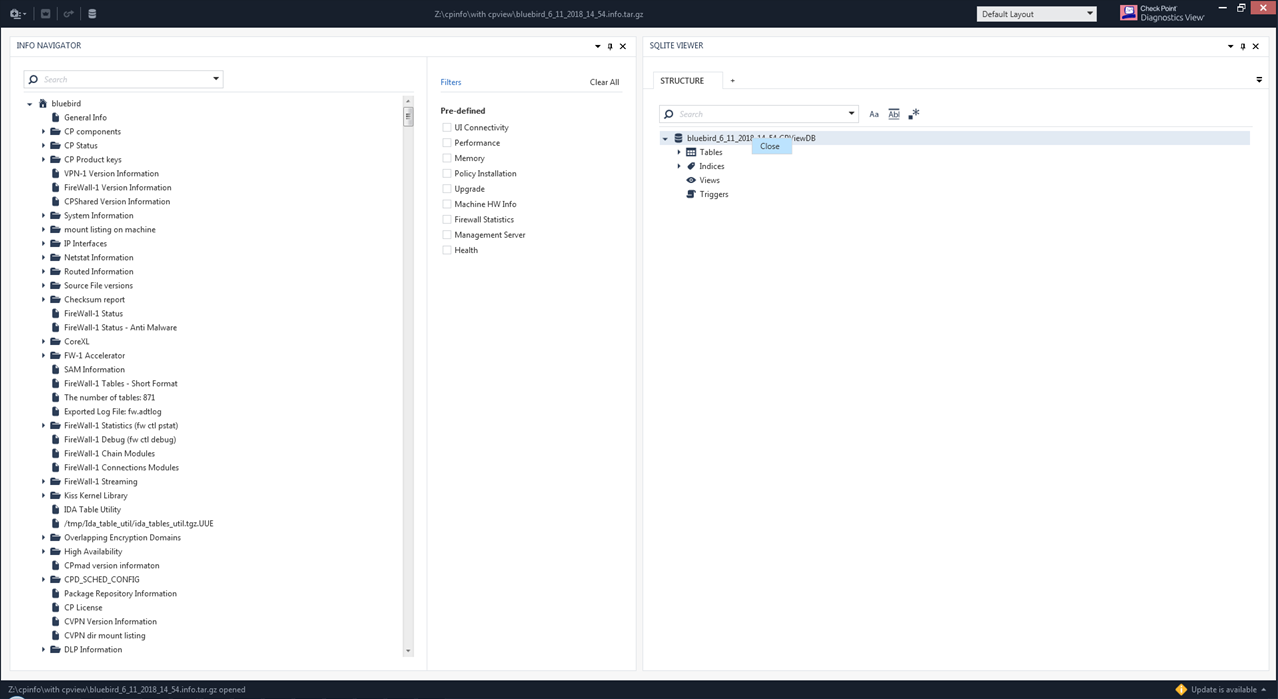Viewport: 1278px width, 699px height.
Task: Toggle match case (Aa) in SQLite Viewer
Action: (x=874, y=114)
